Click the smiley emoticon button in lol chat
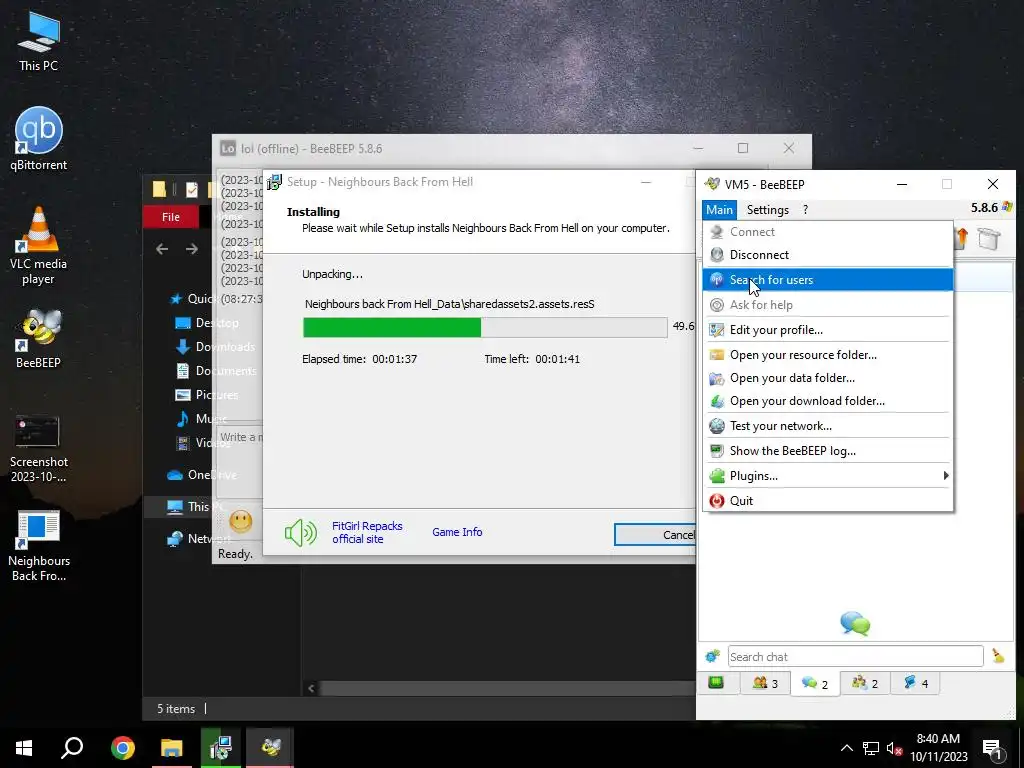Viewport: 1024px width, 768px height. [240, 521]
